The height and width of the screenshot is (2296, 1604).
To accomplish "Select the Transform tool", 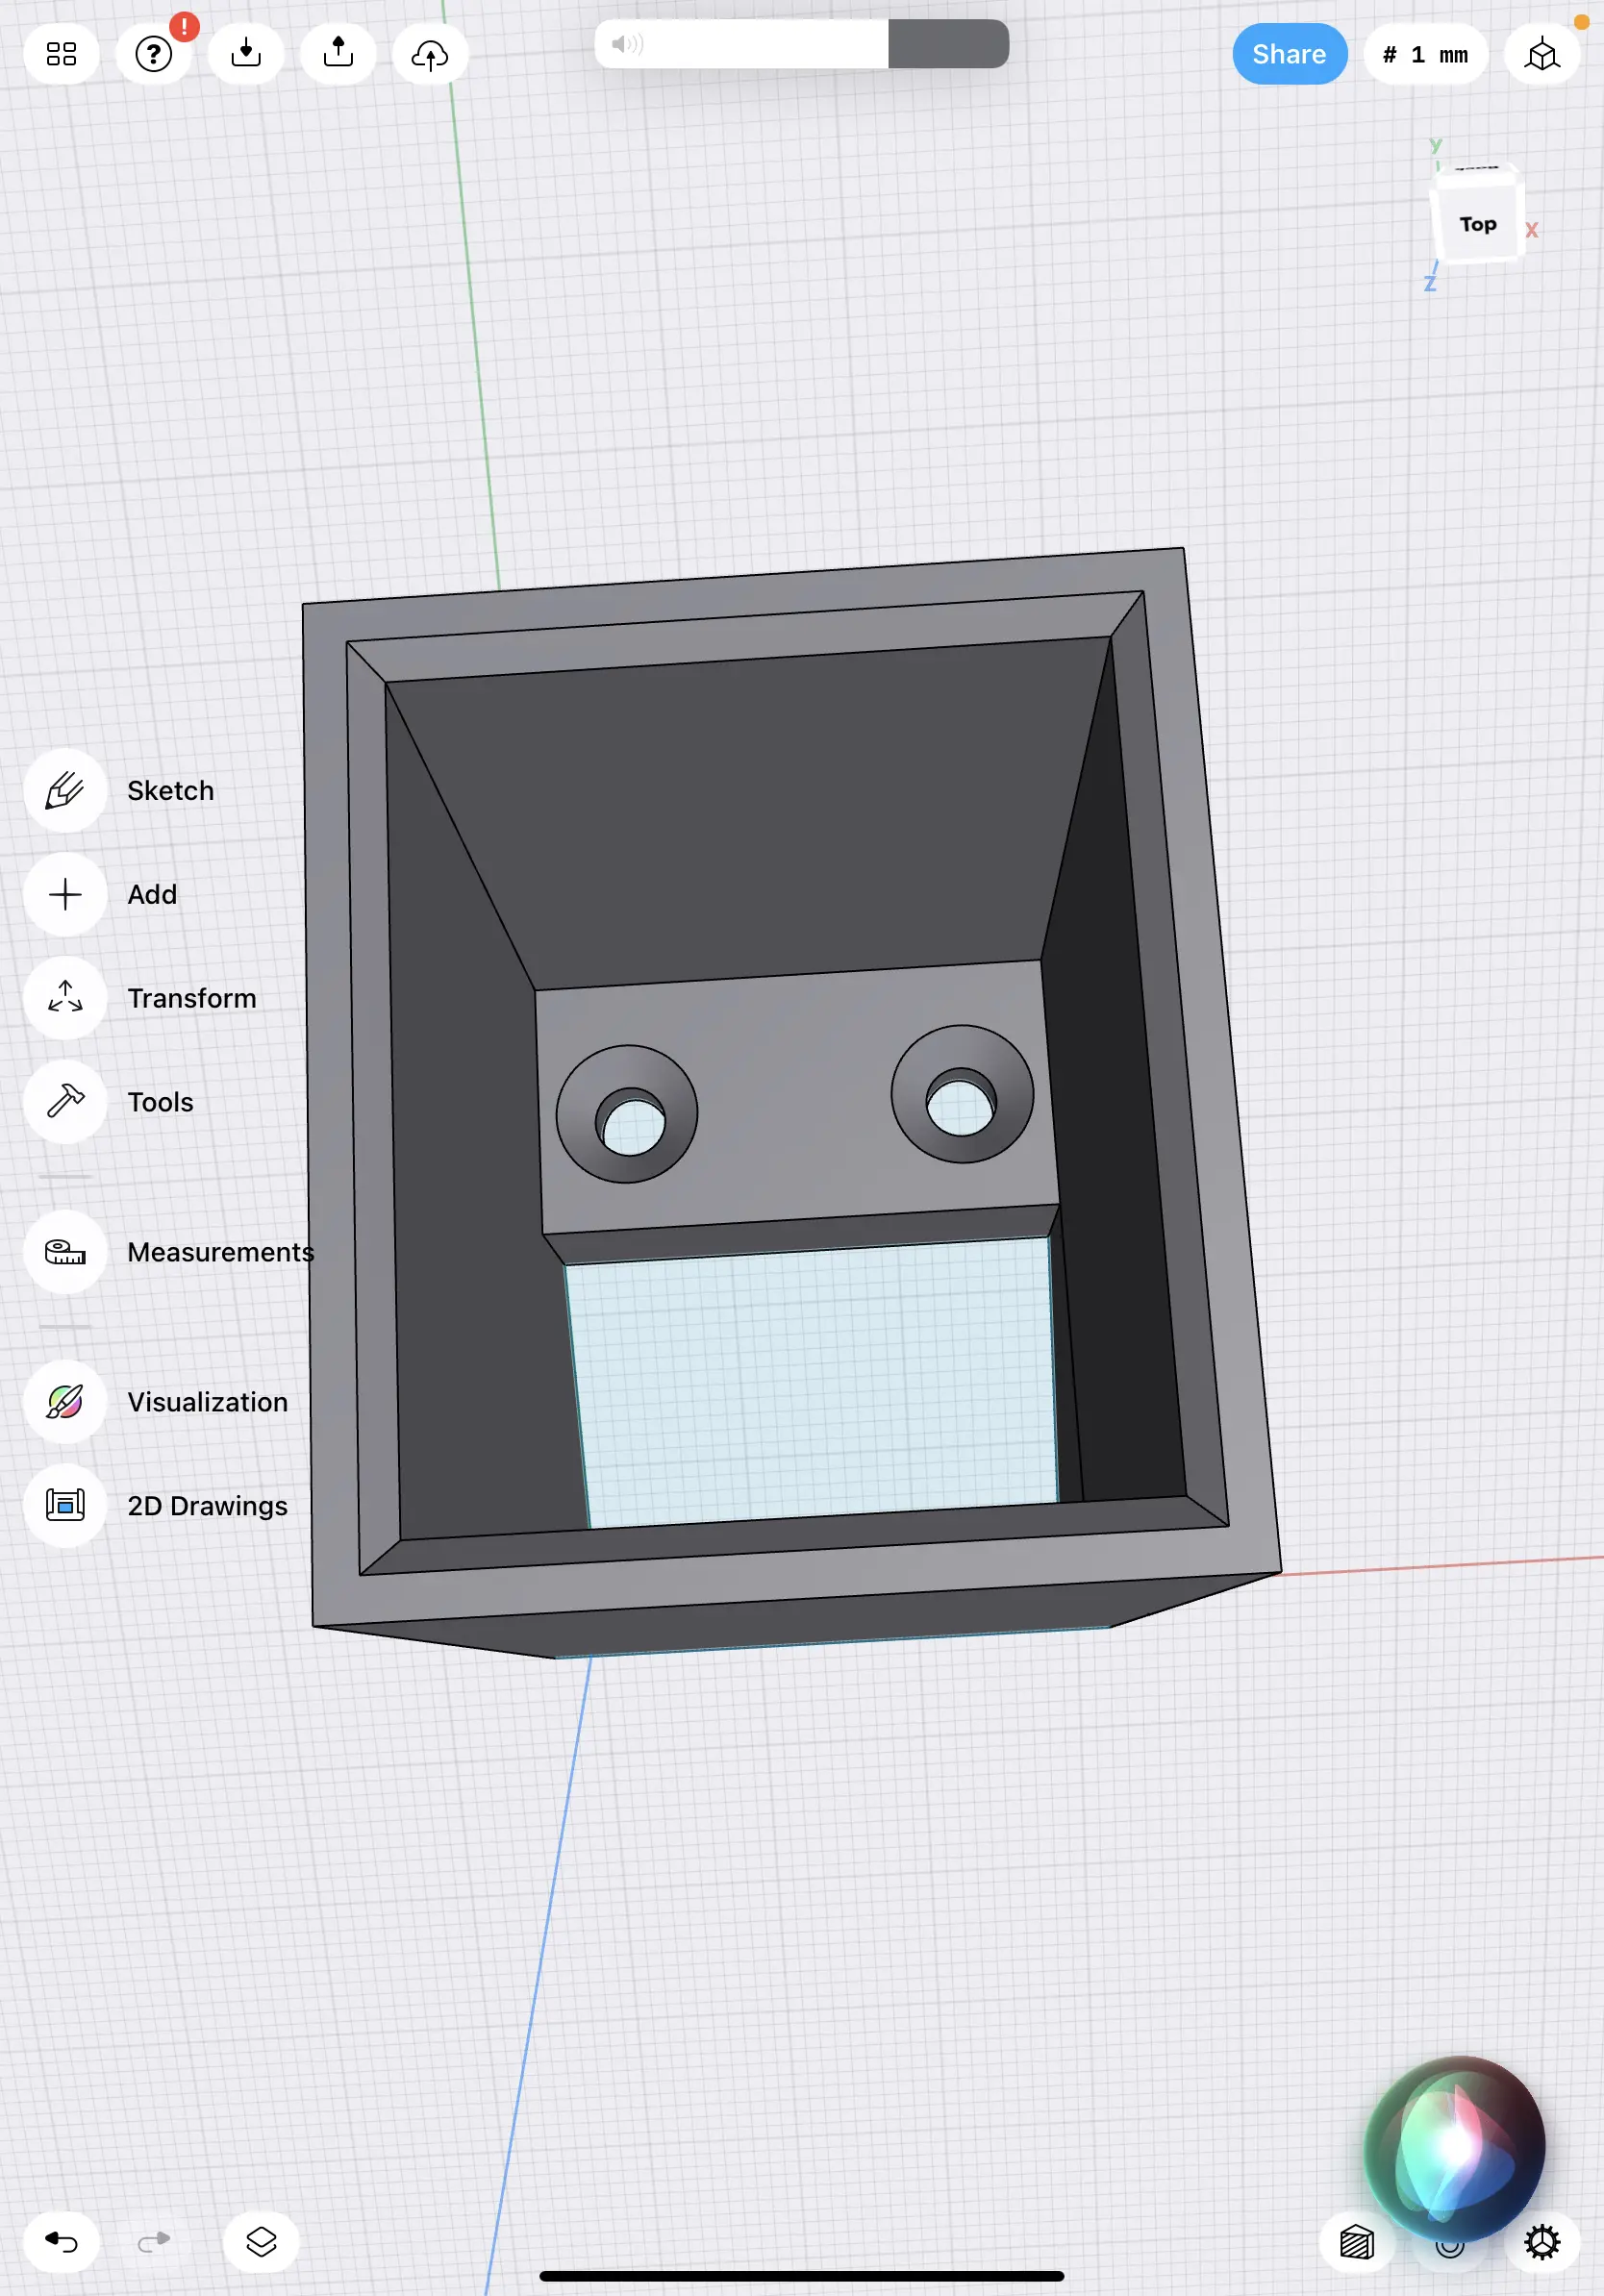I will click(65, 998).
